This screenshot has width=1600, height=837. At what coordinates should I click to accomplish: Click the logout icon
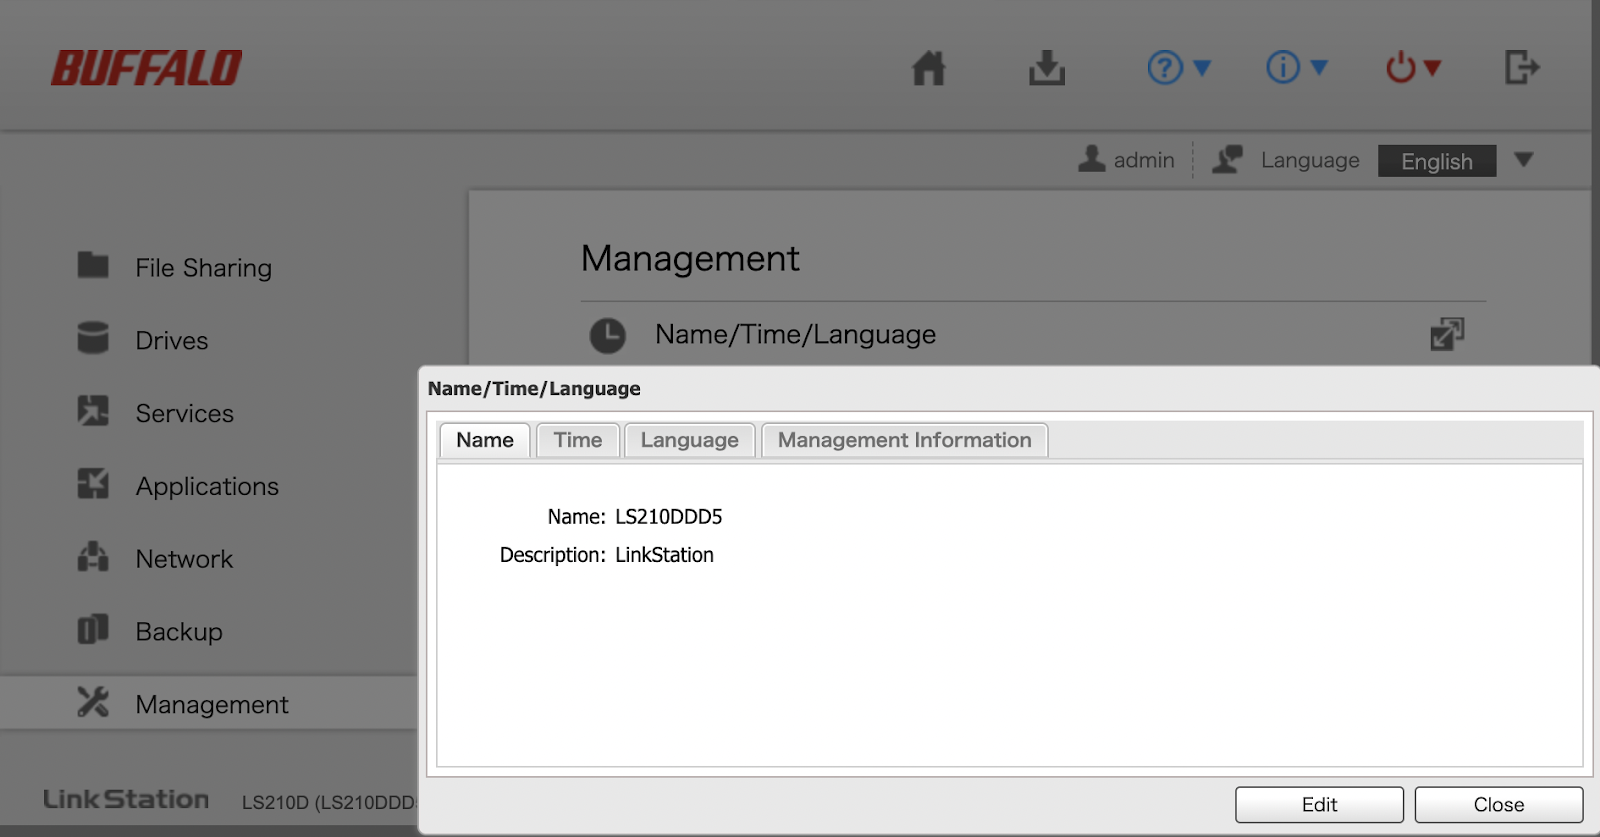point(1522,68)
